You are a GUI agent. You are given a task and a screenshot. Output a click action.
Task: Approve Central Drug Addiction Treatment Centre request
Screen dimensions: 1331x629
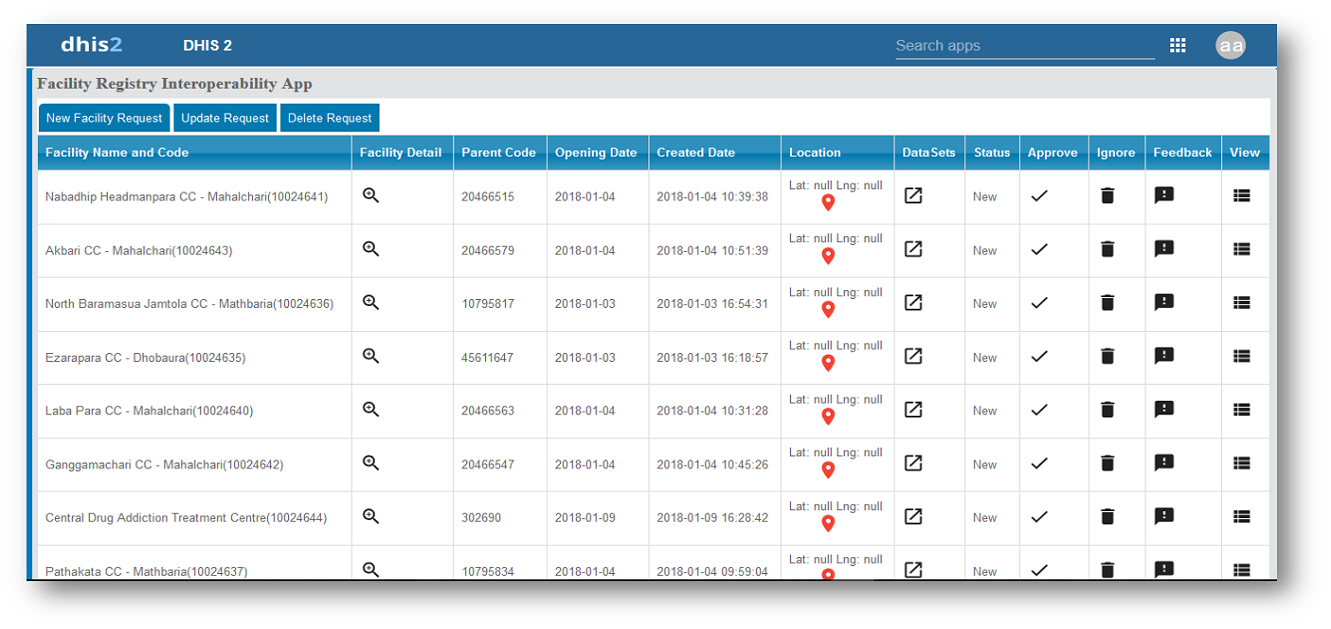(x=1039, y=517)
